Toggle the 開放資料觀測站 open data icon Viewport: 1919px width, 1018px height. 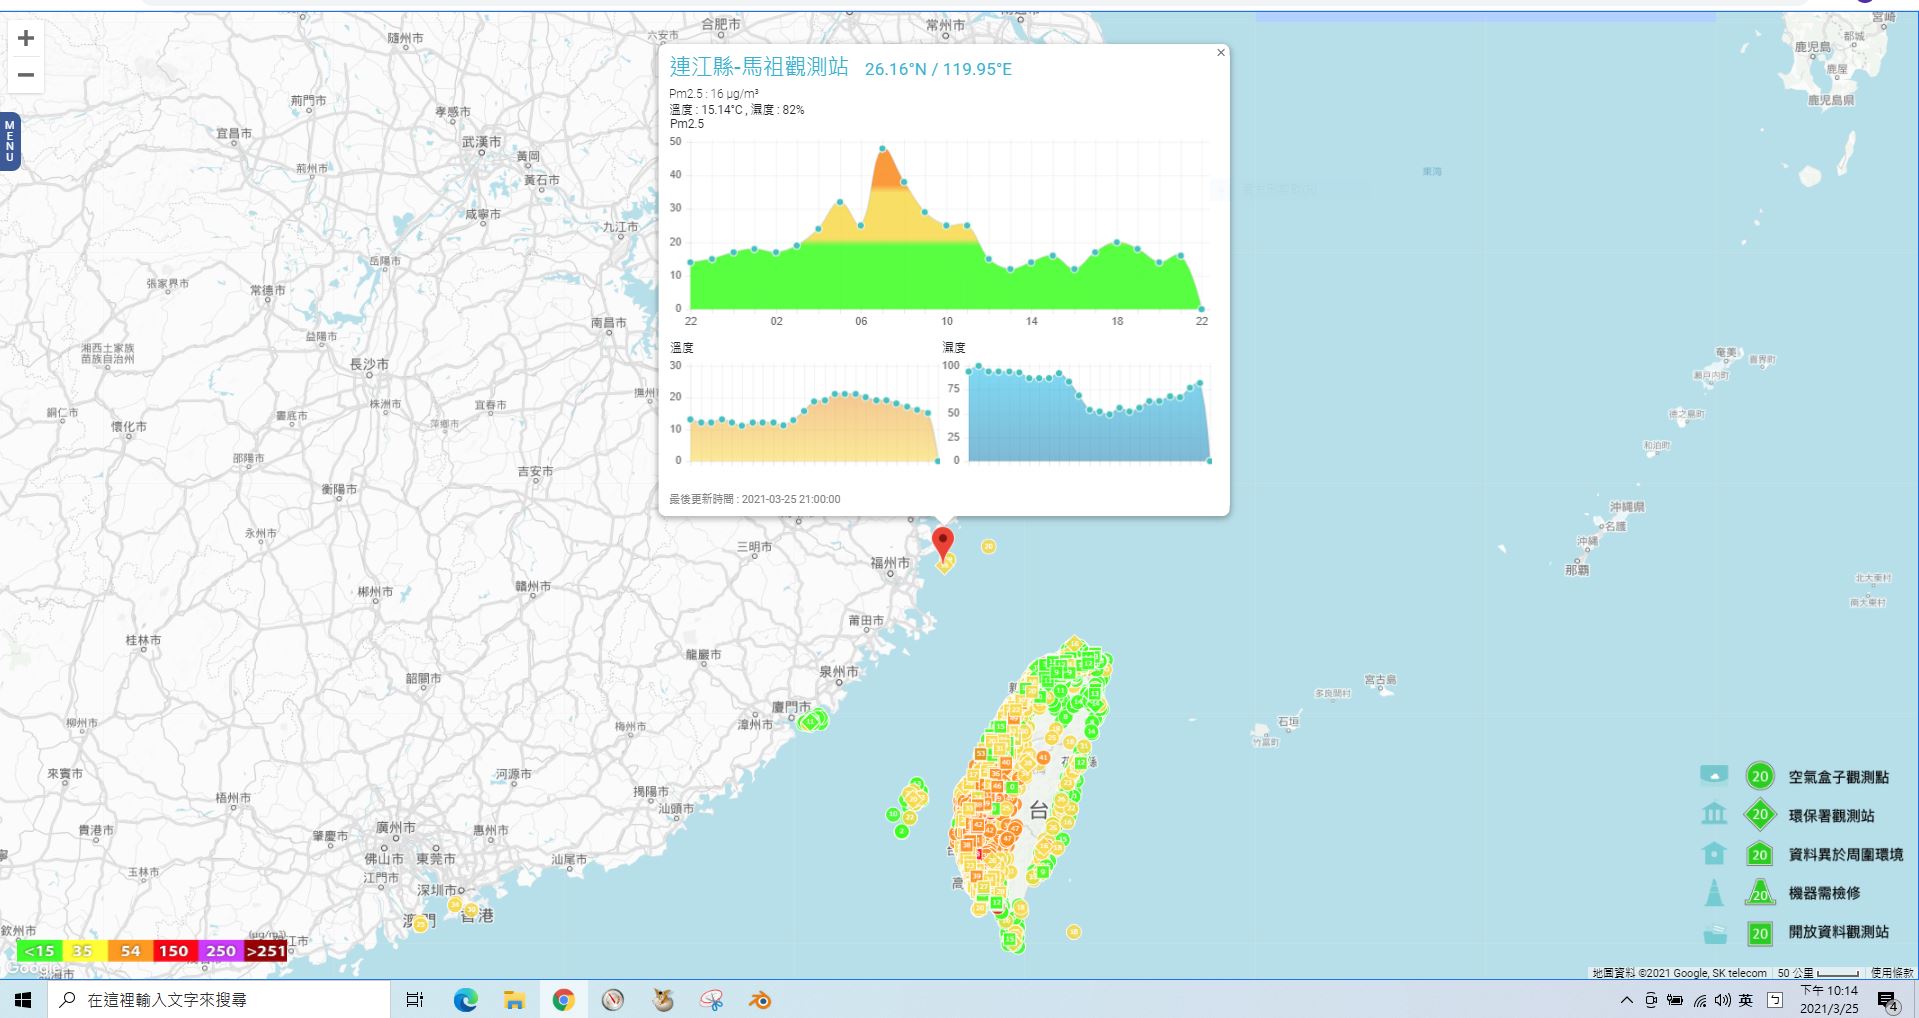[1715, 933]
